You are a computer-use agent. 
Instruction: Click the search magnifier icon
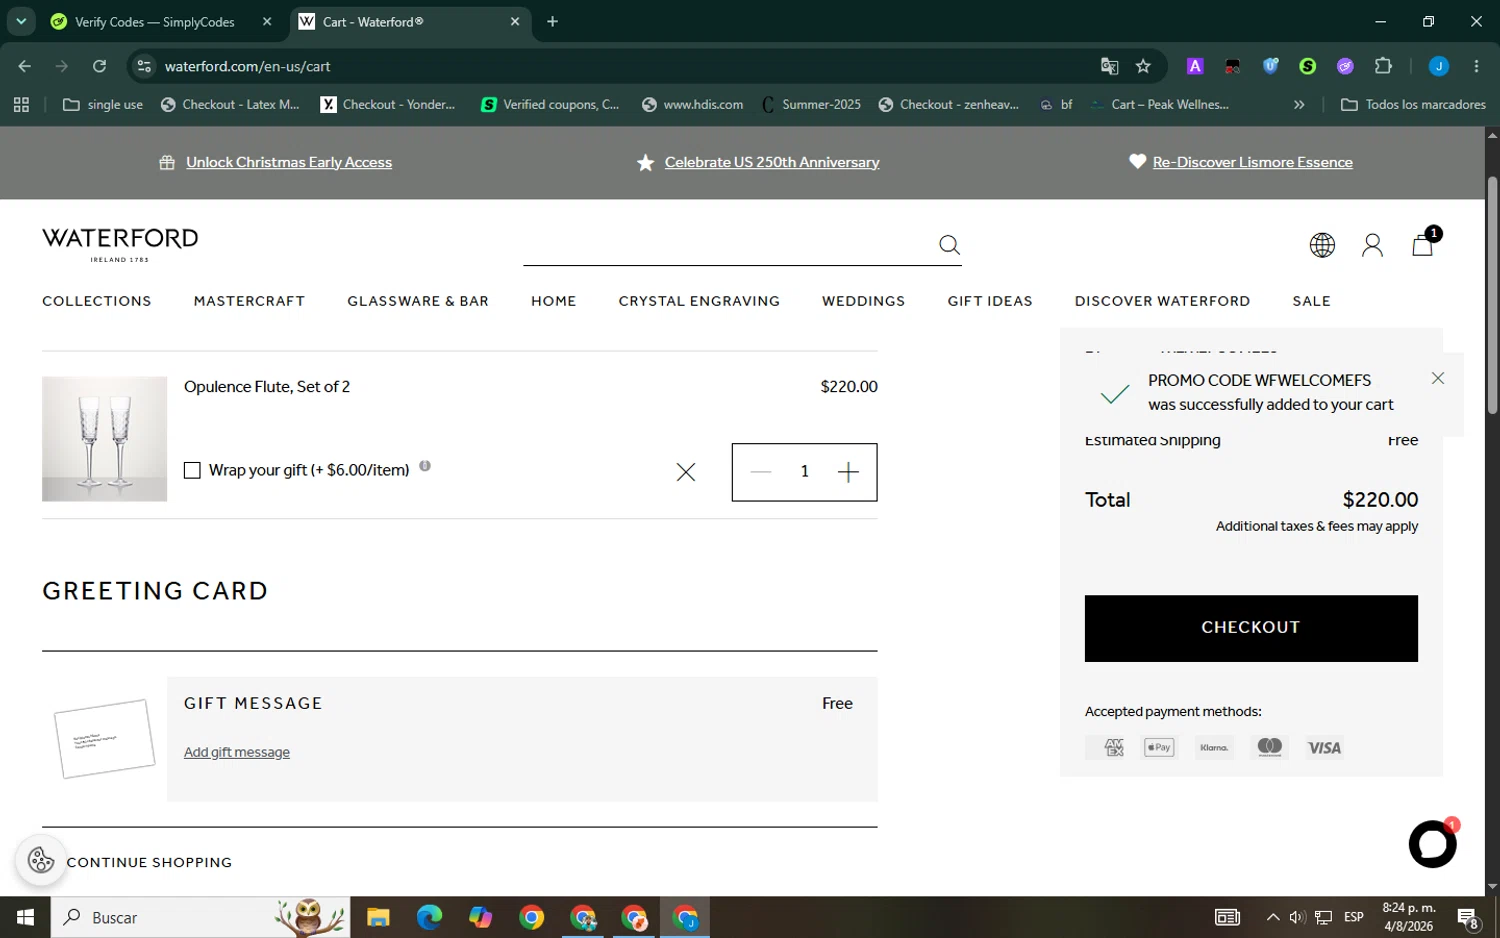click(949, 245)
